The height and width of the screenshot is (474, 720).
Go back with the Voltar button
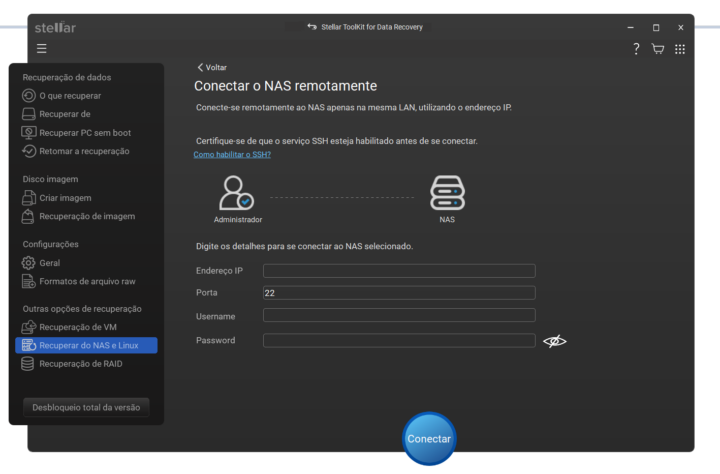[212, 68]
